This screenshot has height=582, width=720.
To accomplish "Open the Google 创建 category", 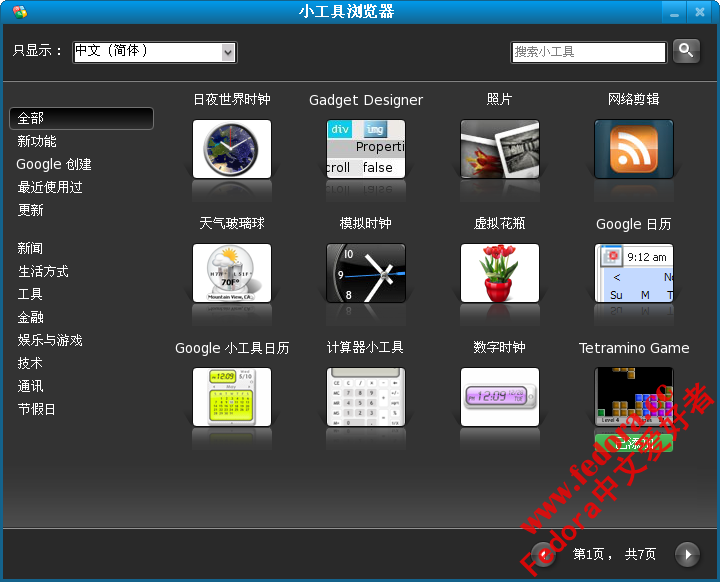I will 54,165.
